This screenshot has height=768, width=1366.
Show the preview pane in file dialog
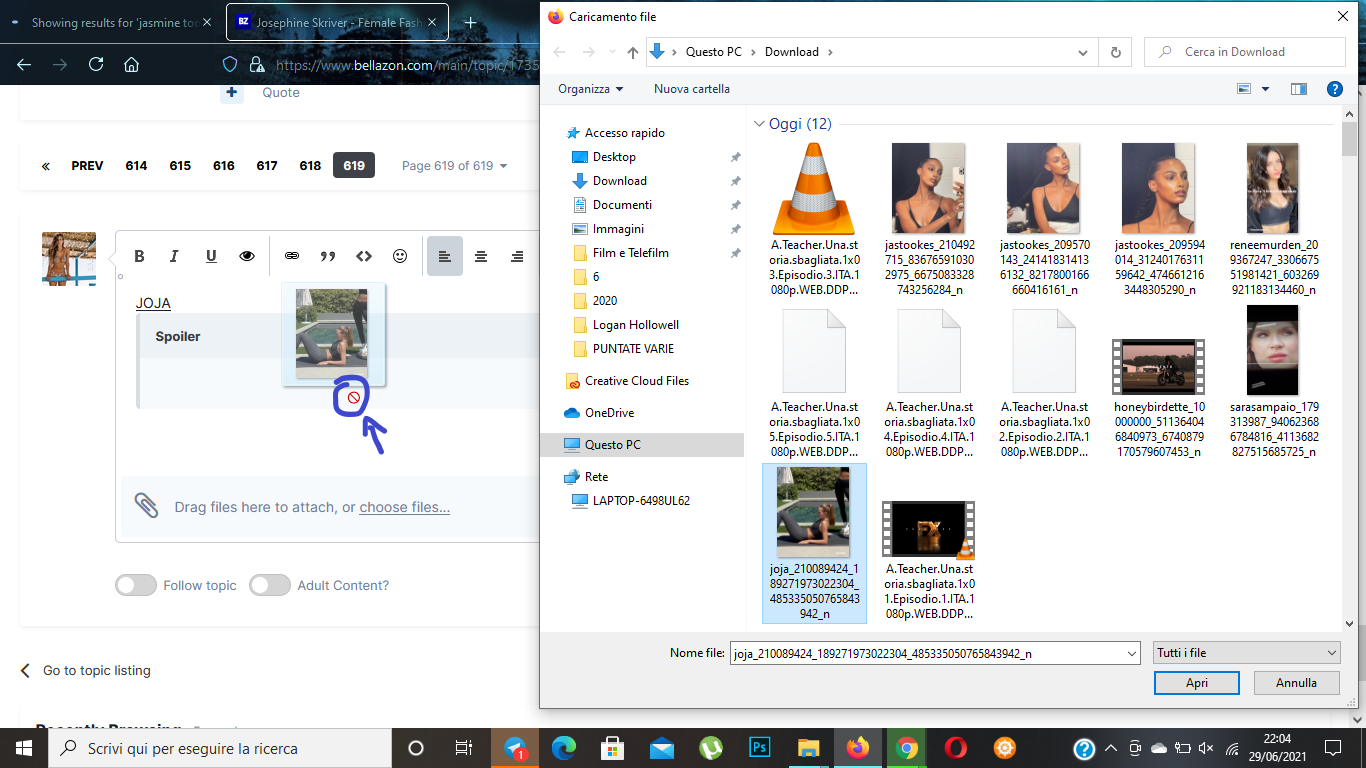tap(1299, 89)
